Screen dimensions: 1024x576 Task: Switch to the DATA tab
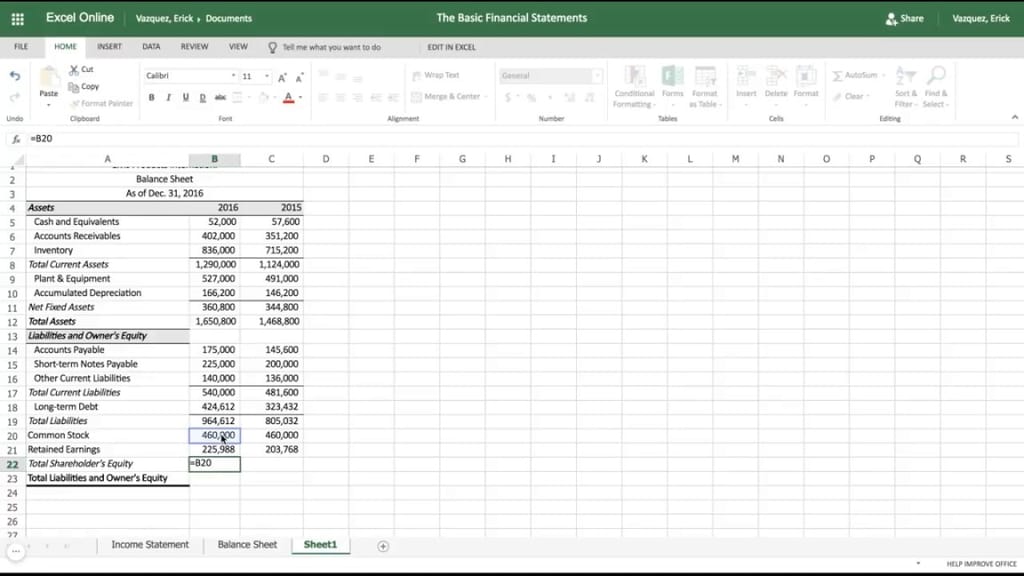(151, 47)
